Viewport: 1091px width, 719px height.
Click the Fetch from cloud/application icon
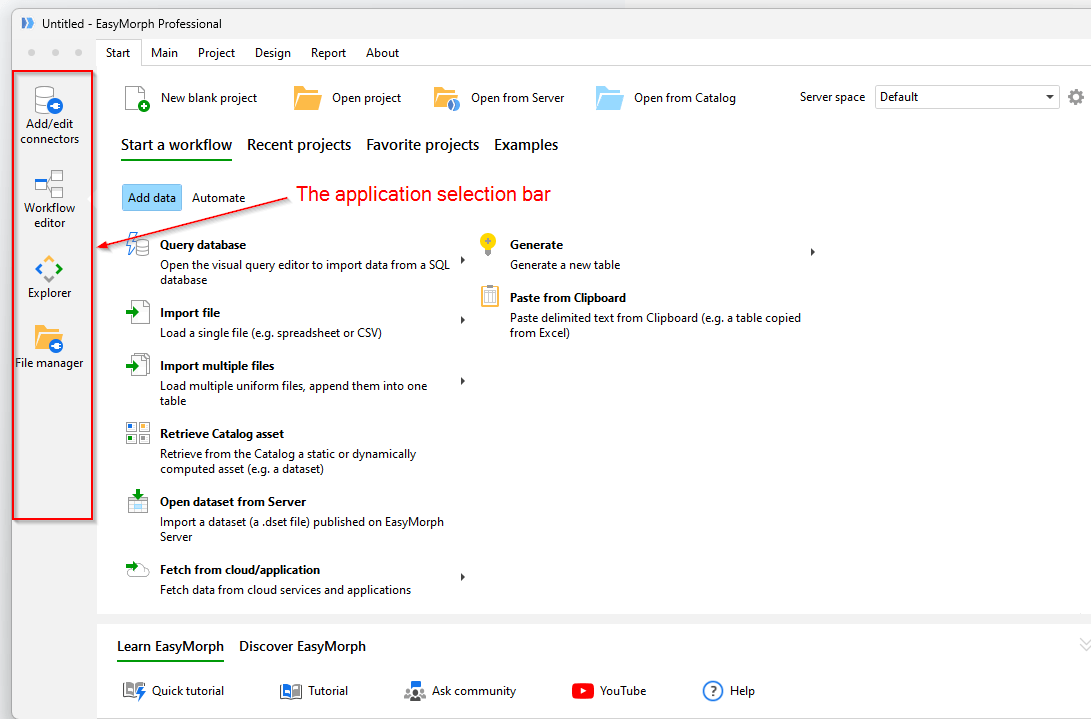pyautogui.click(x=137, y=569)
